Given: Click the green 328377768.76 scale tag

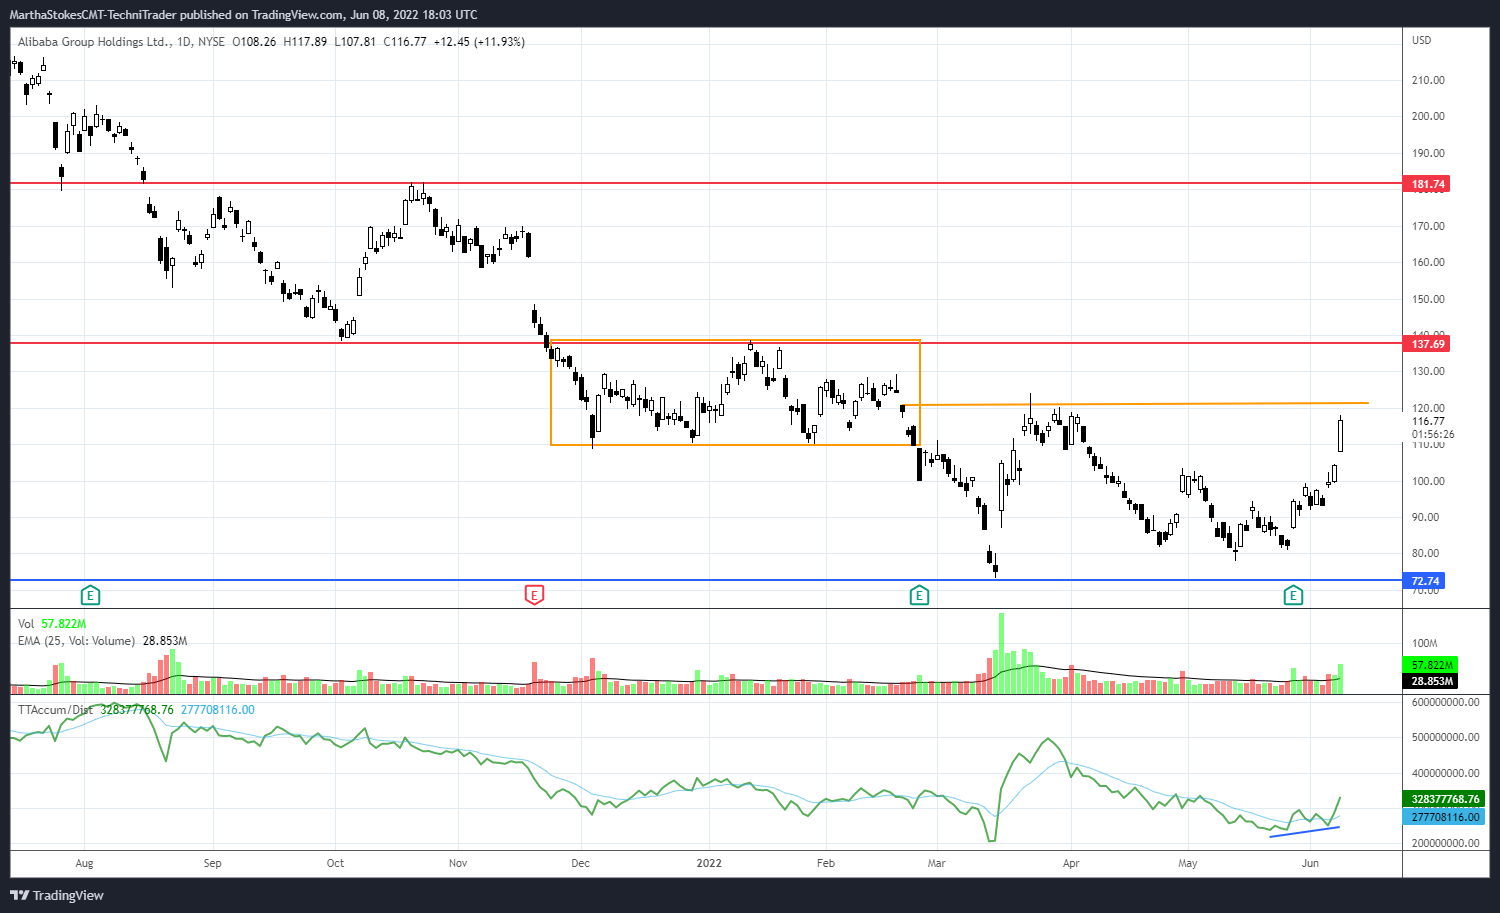Looking at the screenshot, I should click(x=1445, y=799).
